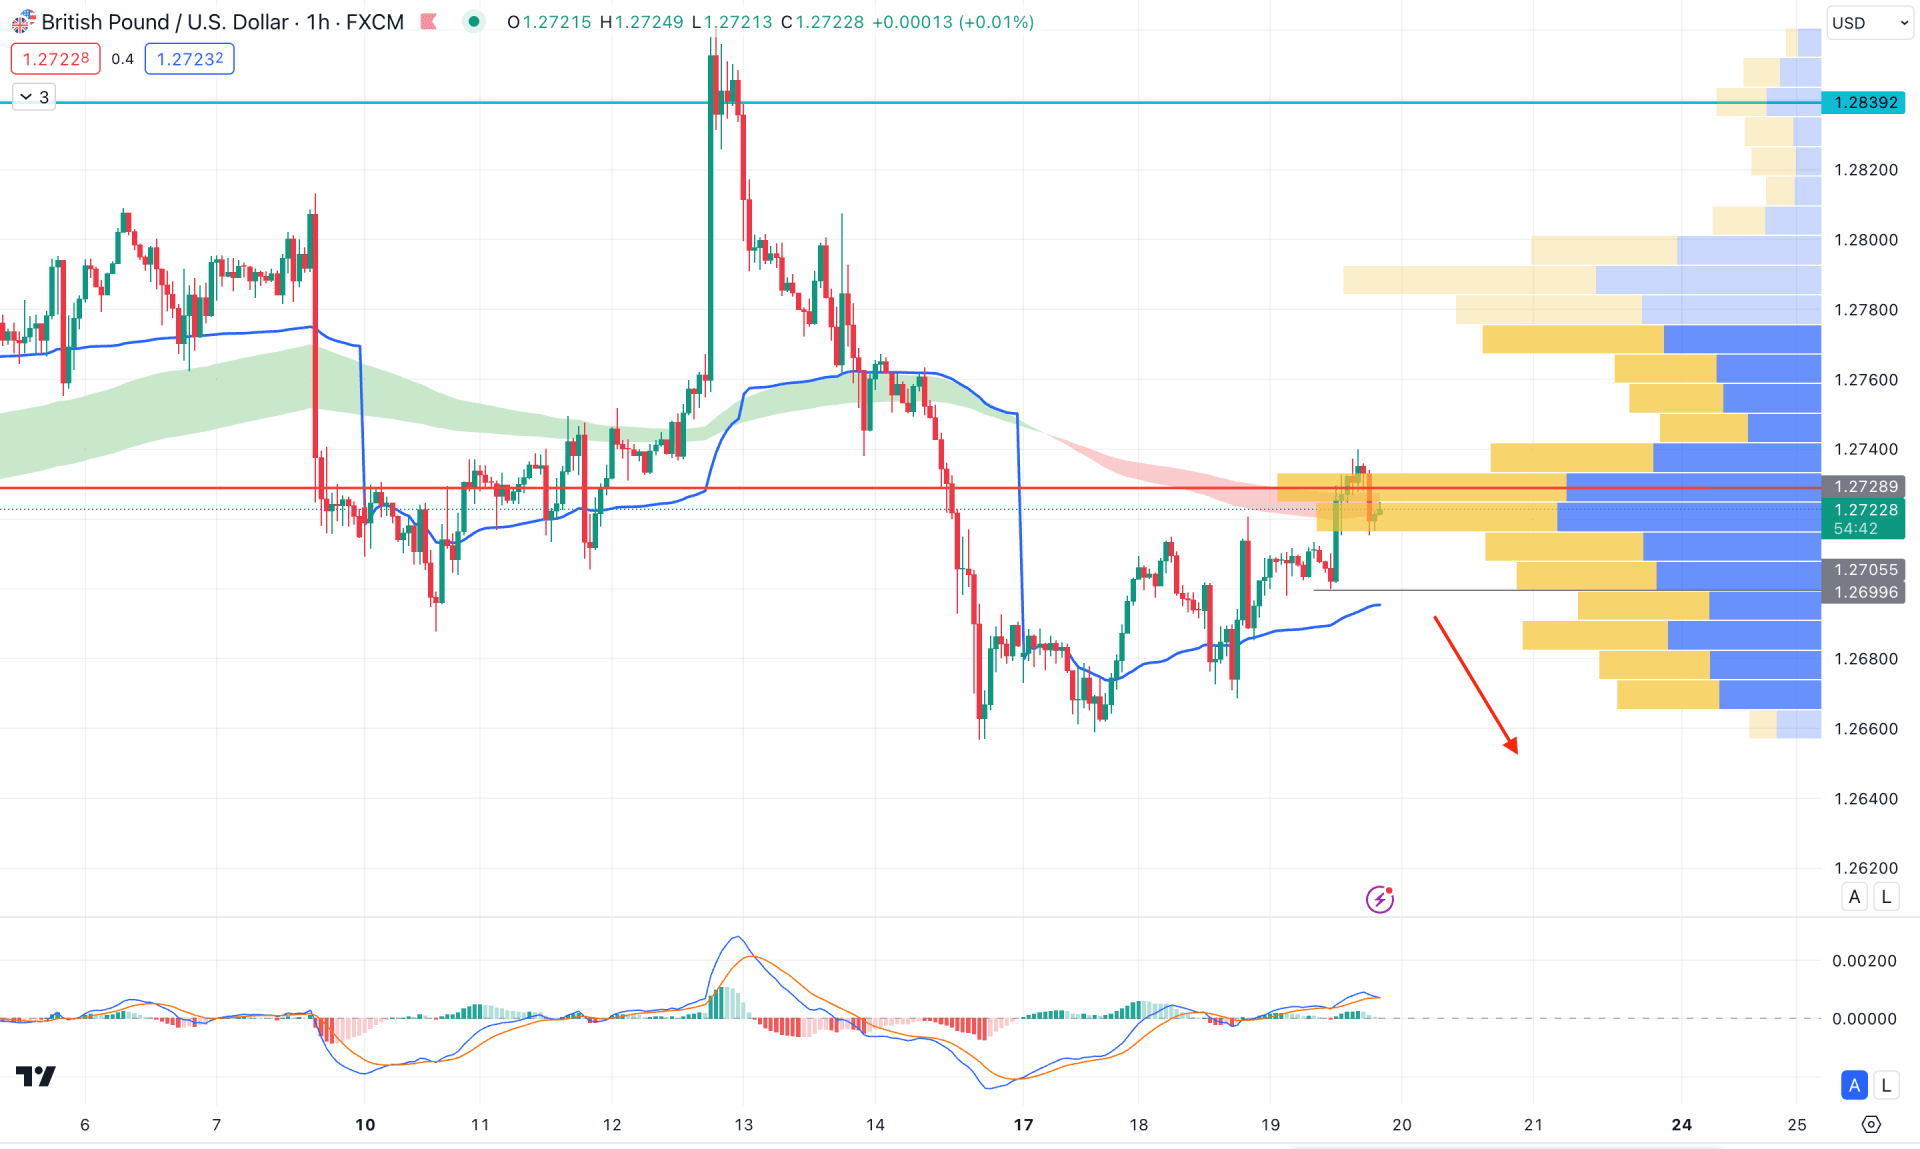Click the 1.26996 gray price label
1920x1149 pixels.
1864,592
